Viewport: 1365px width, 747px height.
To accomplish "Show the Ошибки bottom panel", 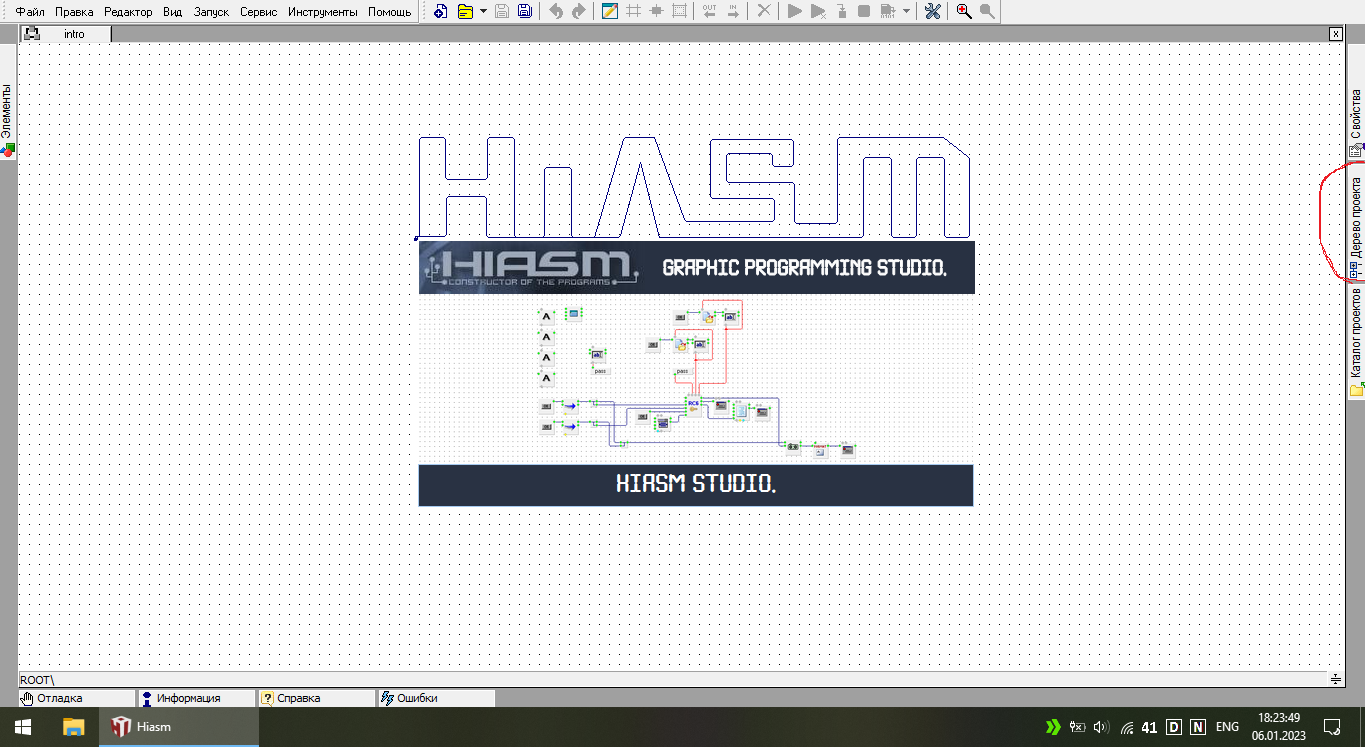I will tap(436, 698).
